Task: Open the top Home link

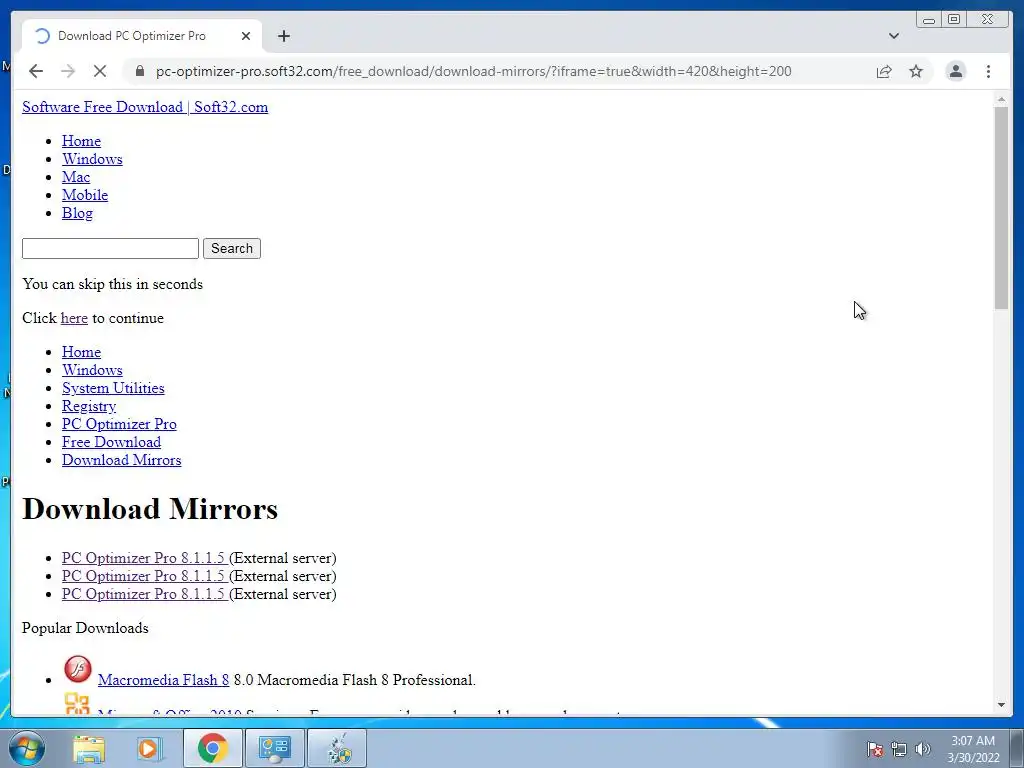Action: click(x=82, y=141)
